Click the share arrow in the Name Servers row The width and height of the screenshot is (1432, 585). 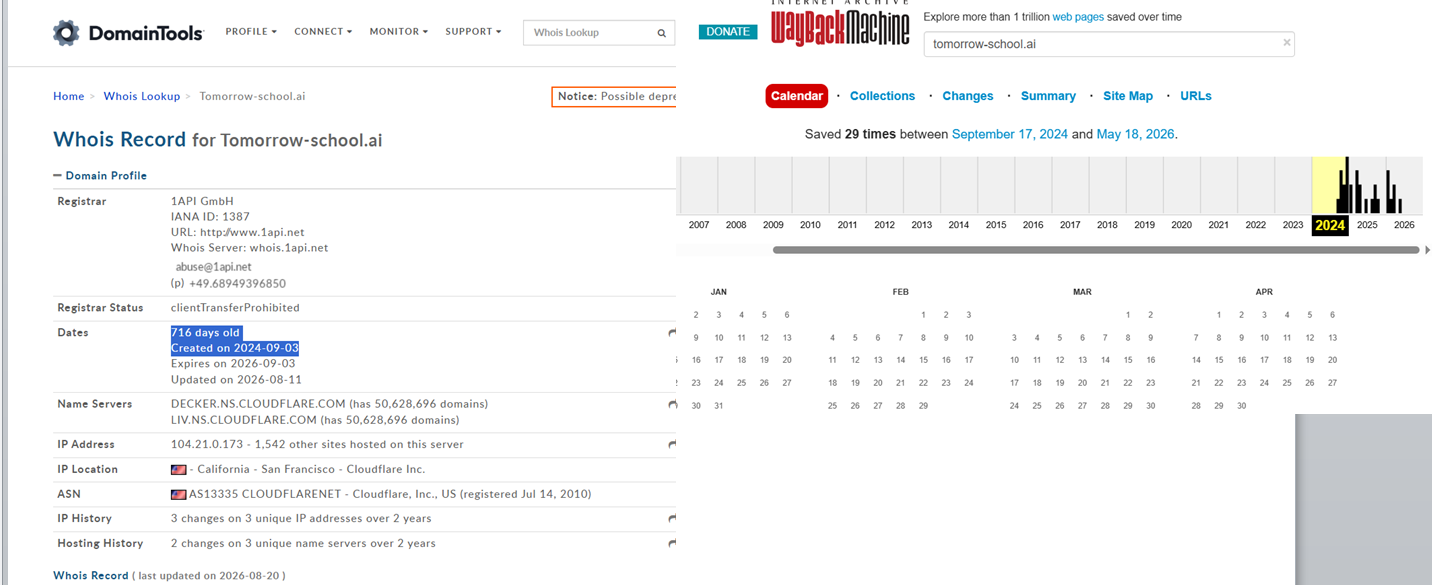point(672,404)
